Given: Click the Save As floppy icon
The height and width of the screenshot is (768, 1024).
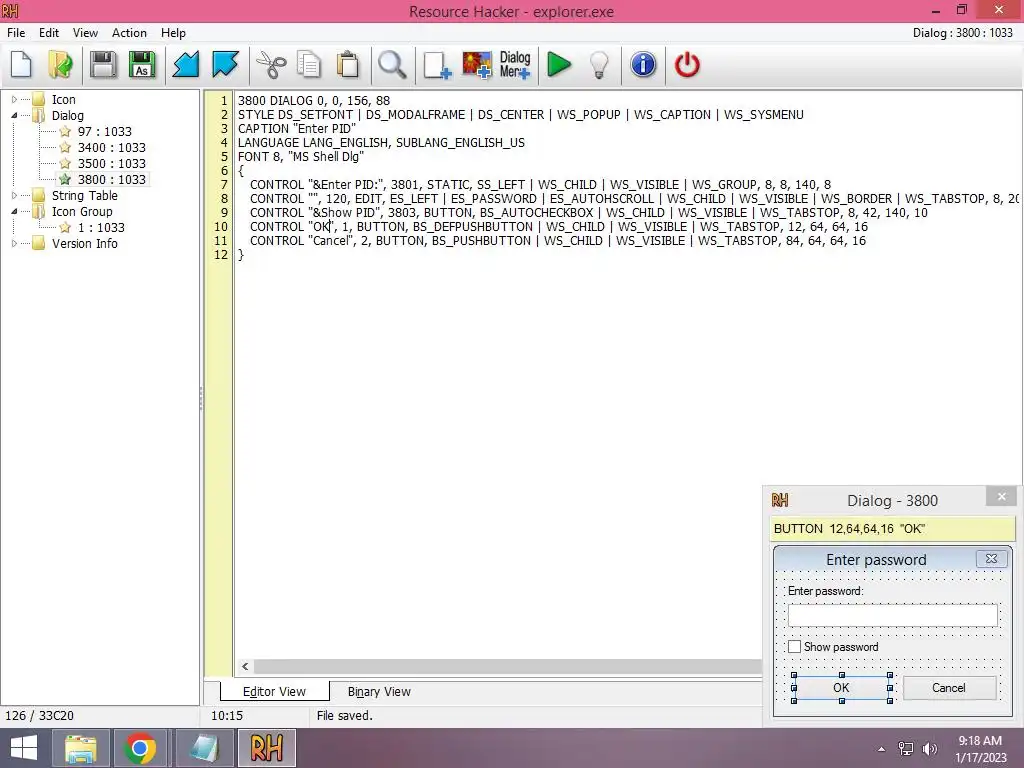Looking at the screenshot, I should click(x=142, y=65).
